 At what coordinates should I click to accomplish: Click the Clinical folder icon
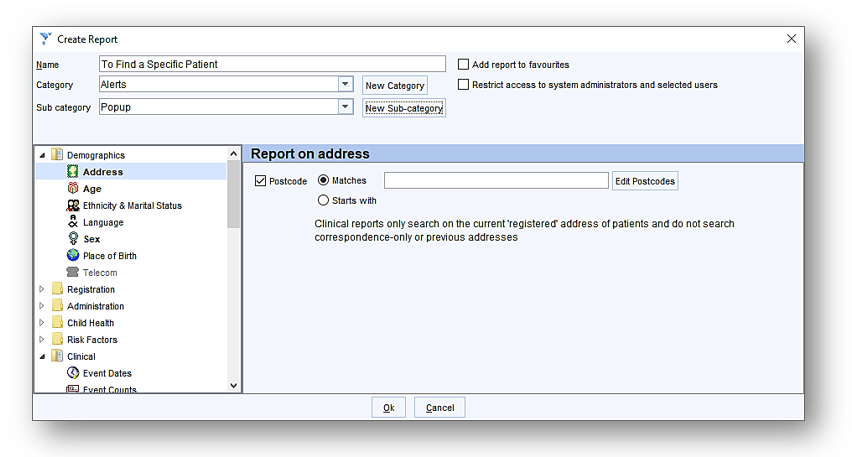pos(57,356)
